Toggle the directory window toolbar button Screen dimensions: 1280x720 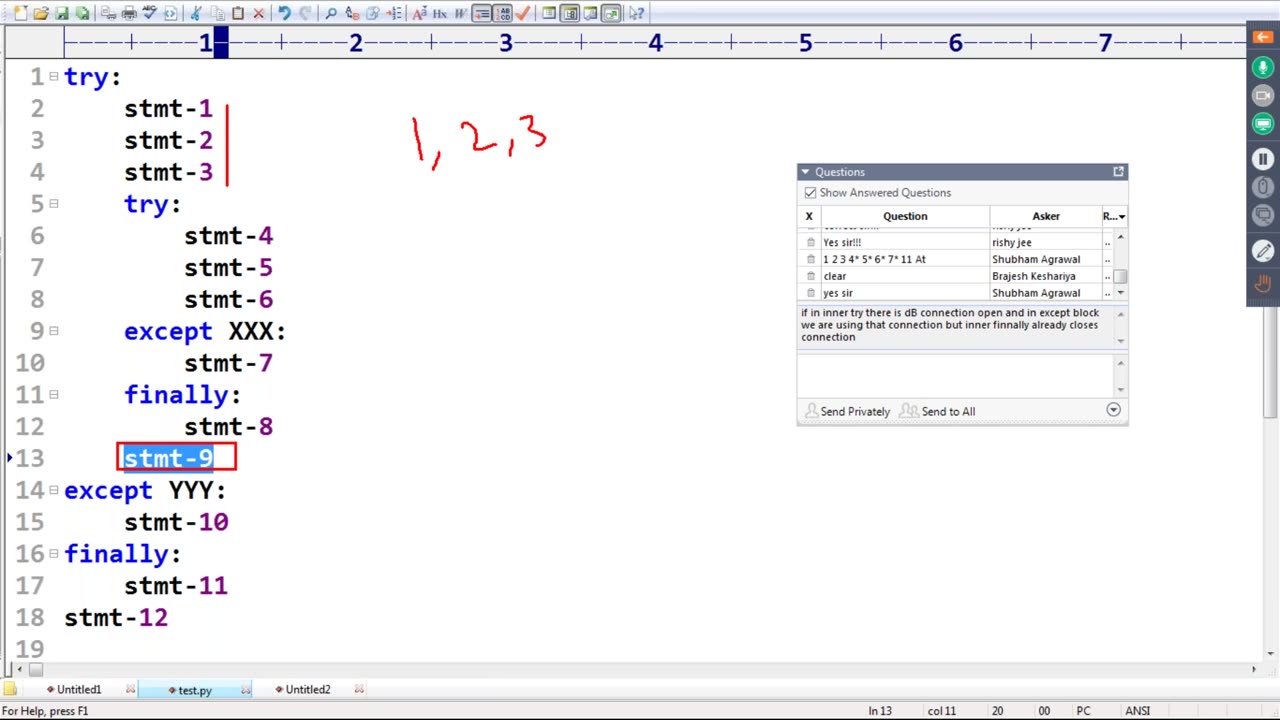click(x=549, y=13)
